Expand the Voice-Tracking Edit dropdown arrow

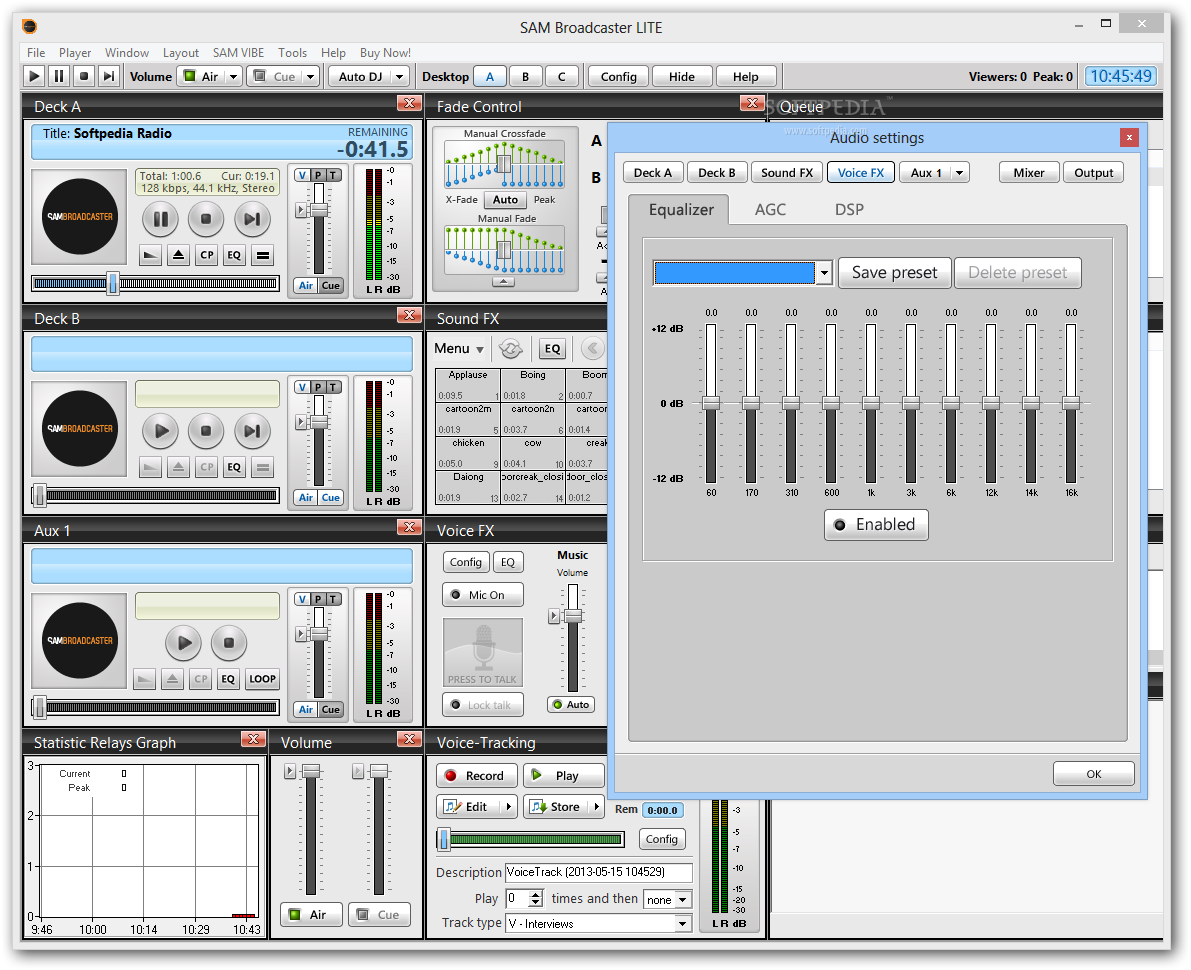[x=509, y=807]
